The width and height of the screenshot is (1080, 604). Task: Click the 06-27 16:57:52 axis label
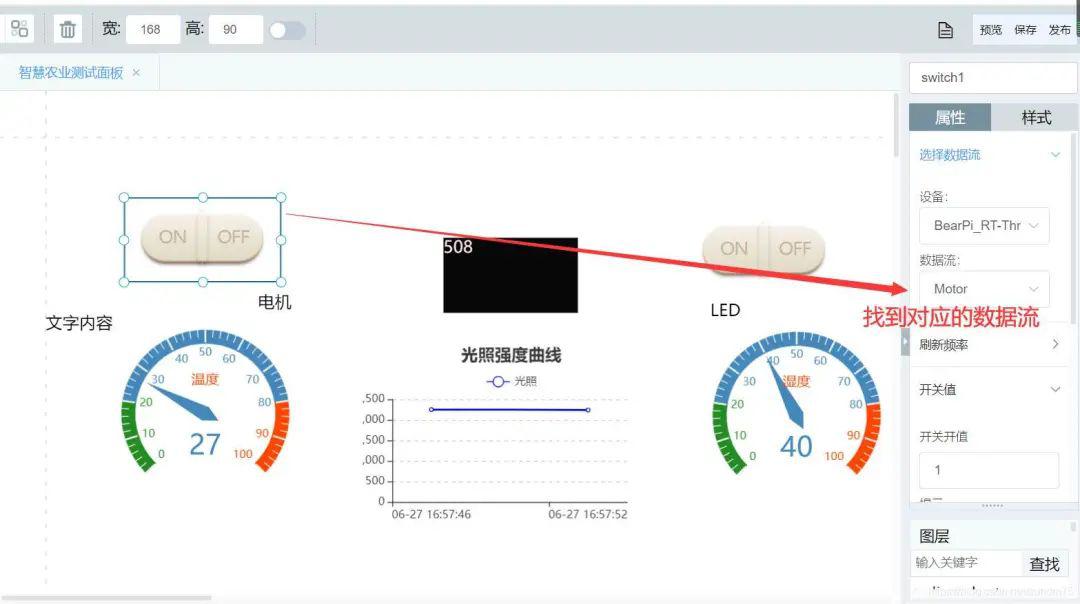588,514
